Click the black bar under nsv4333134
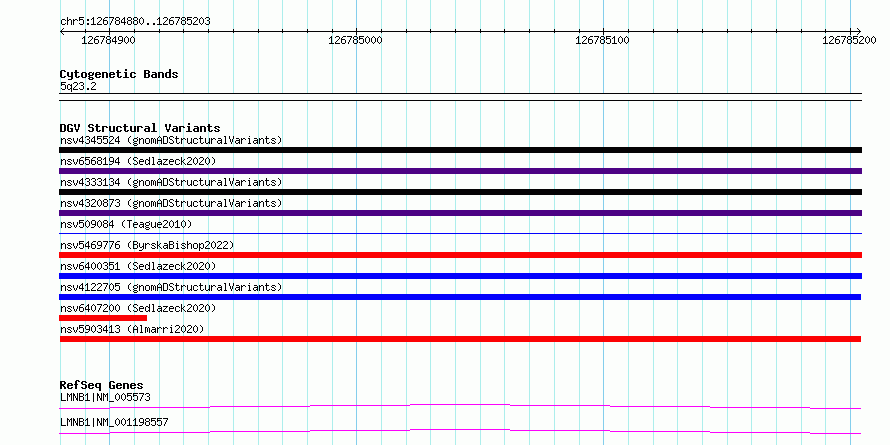The height and width of the screenshot is (445, 890). [460, 192]
